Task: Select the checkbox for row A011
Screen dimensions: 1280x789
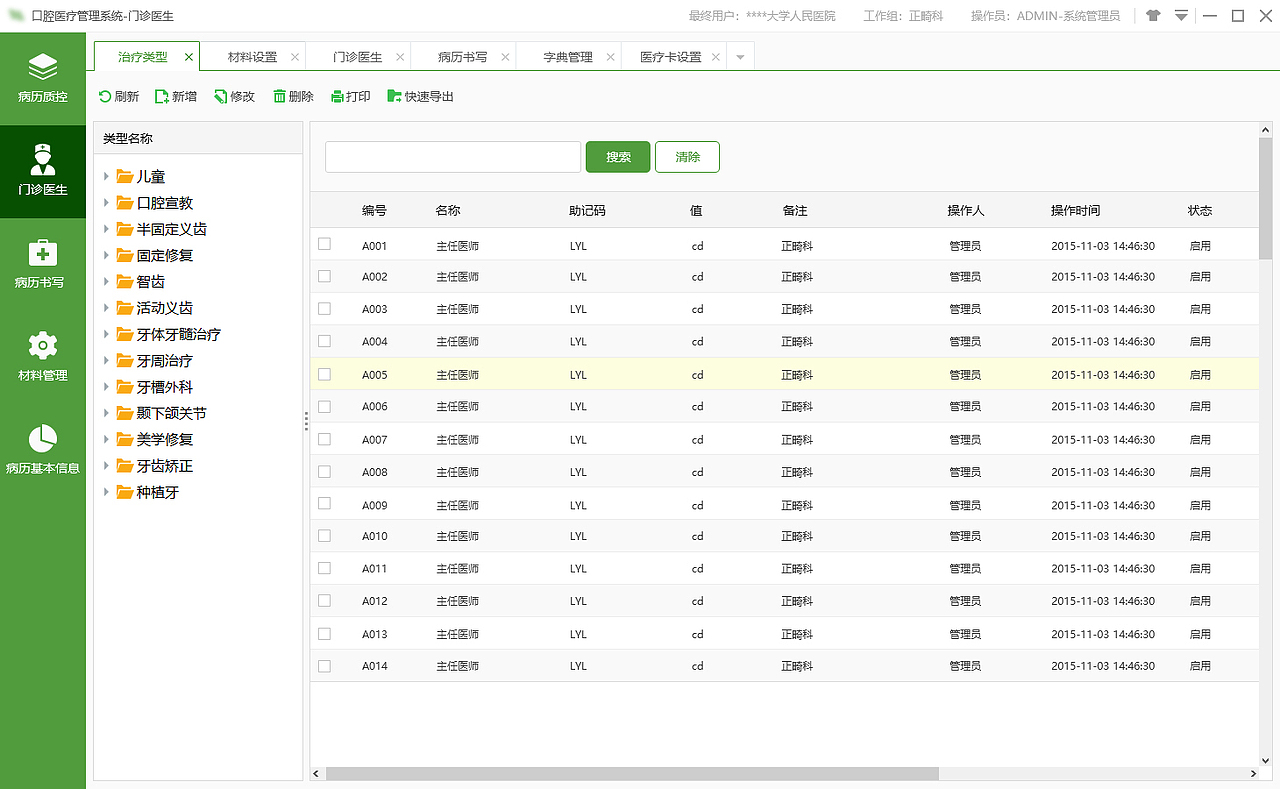Action: coord(324,568)
